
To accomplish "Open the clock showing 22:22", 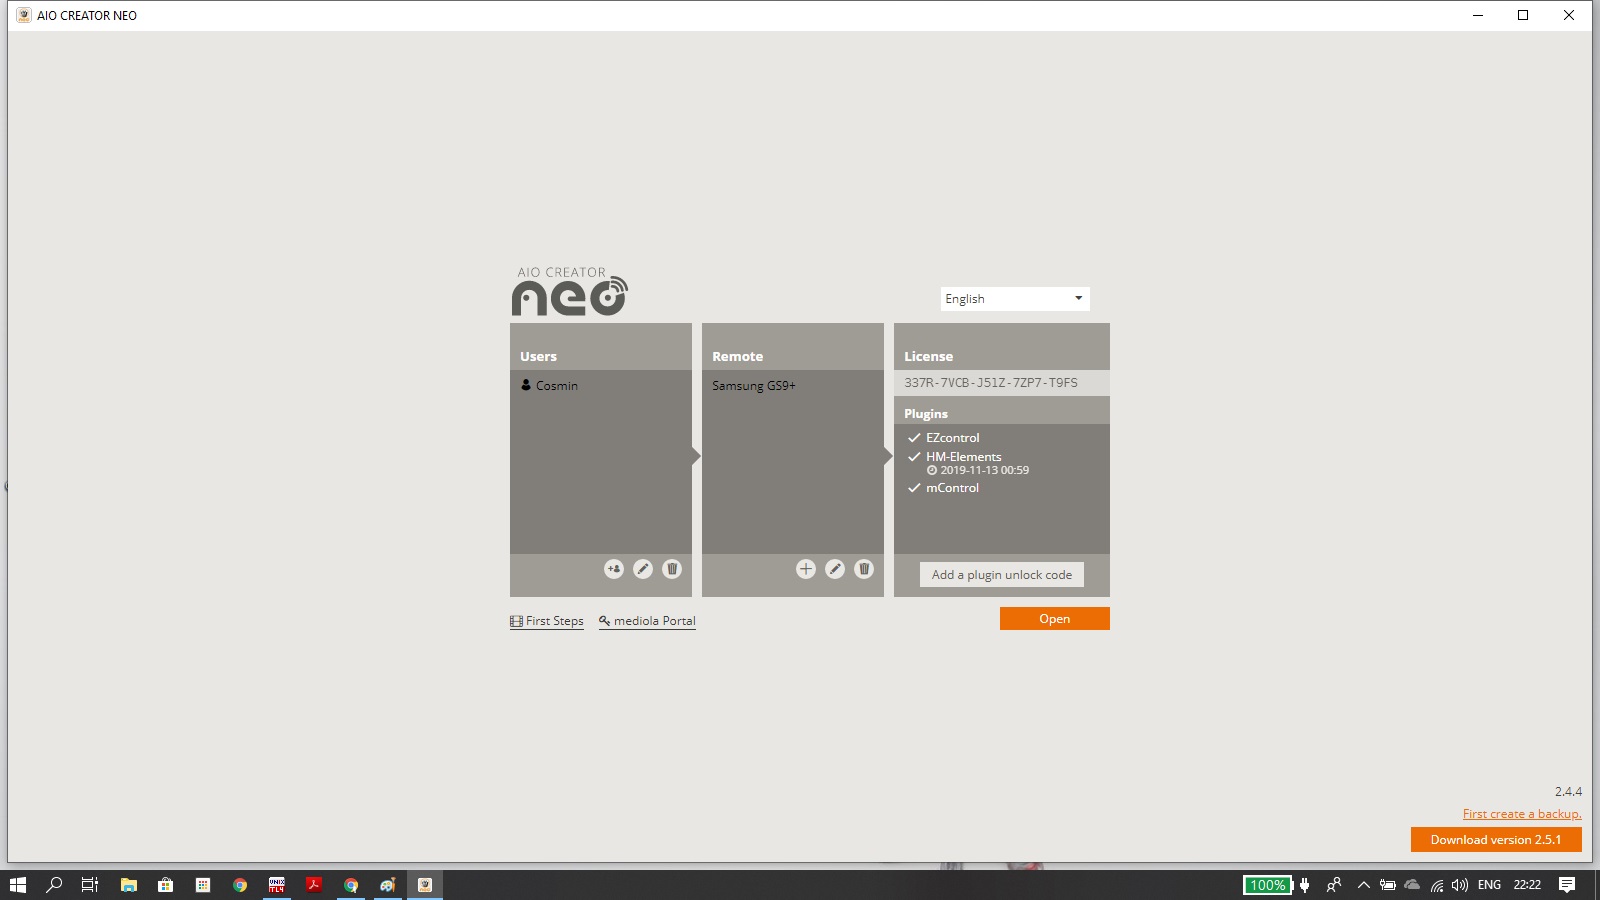I will tap(1527, 885).
